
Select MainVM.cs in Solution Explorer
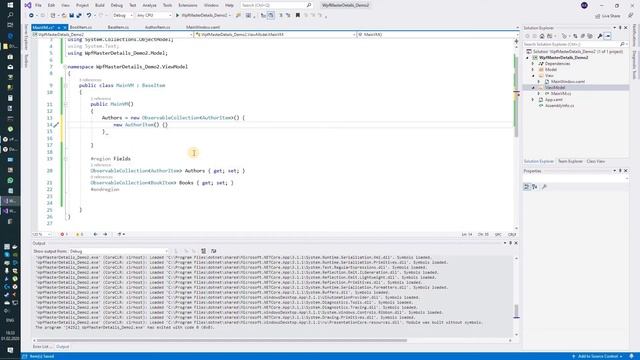tap(561, 93)
